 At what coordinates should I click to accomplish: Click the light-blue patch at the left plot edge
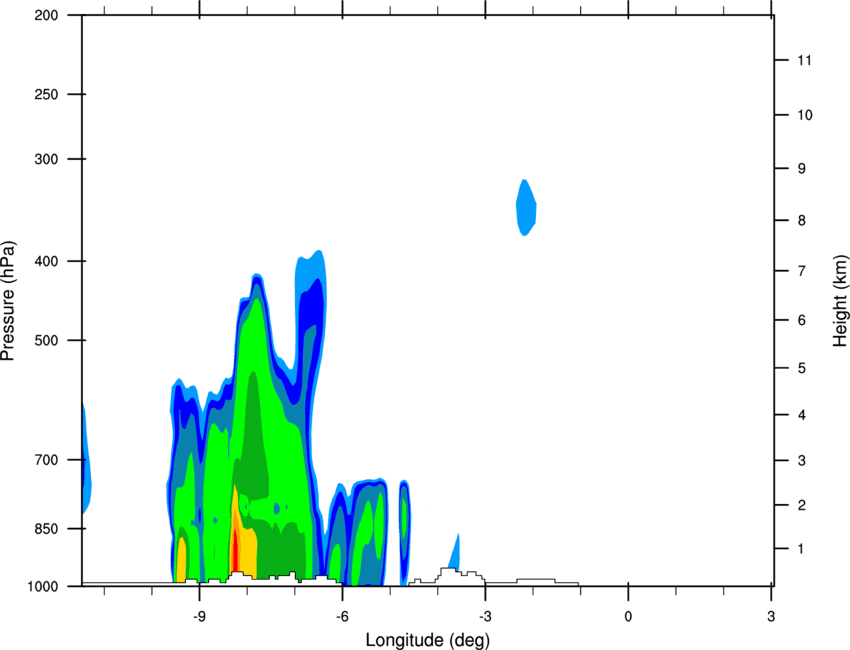tap(86, 461)
